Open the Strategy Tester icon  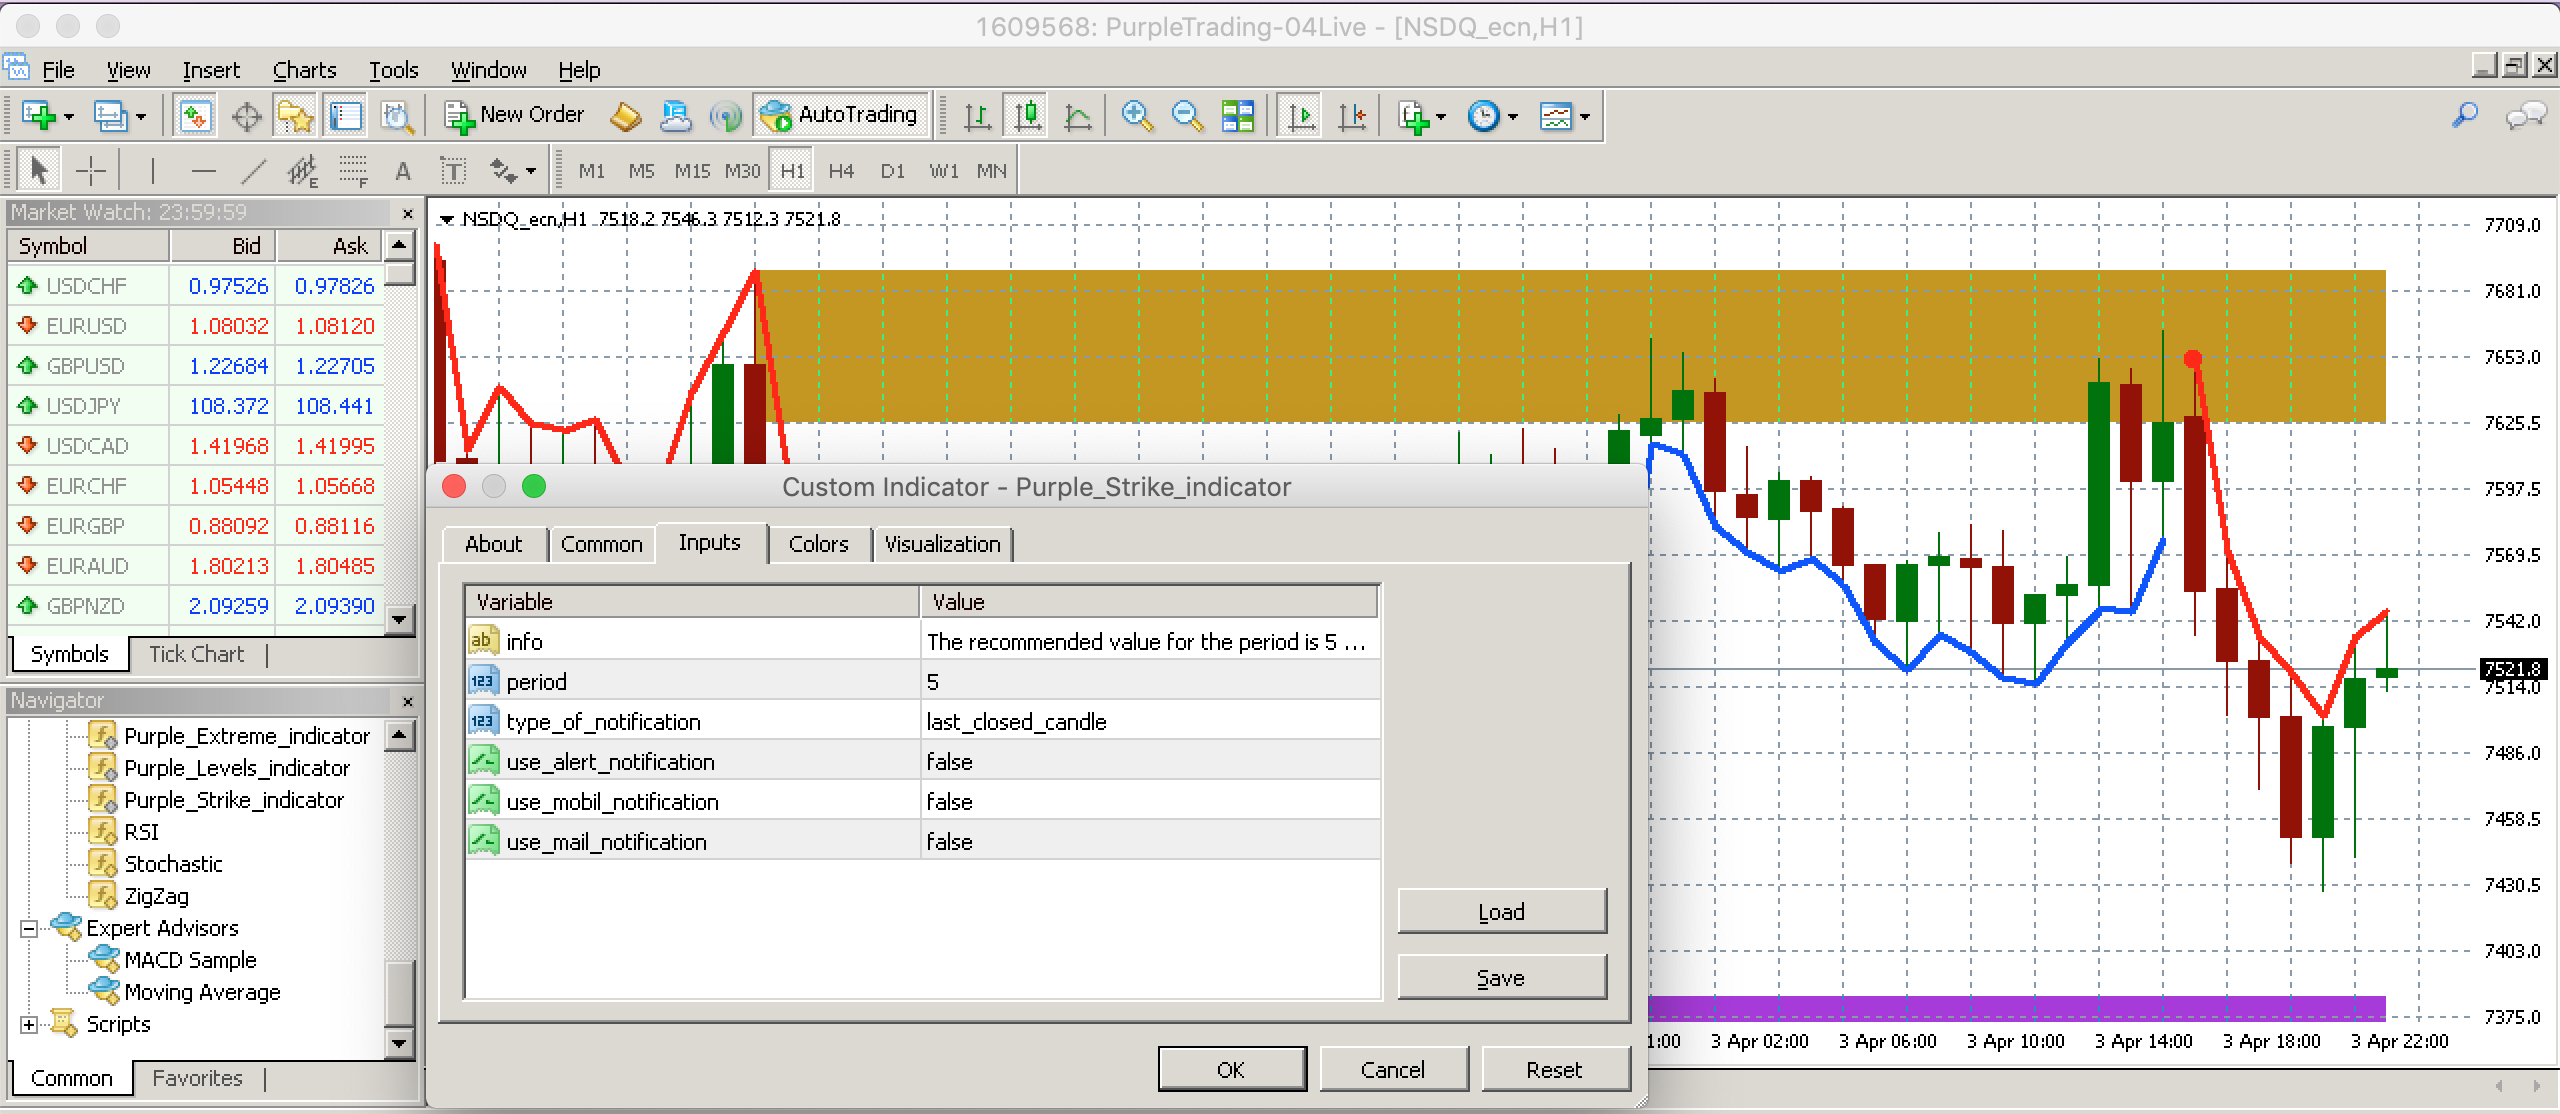pos(397,116)
